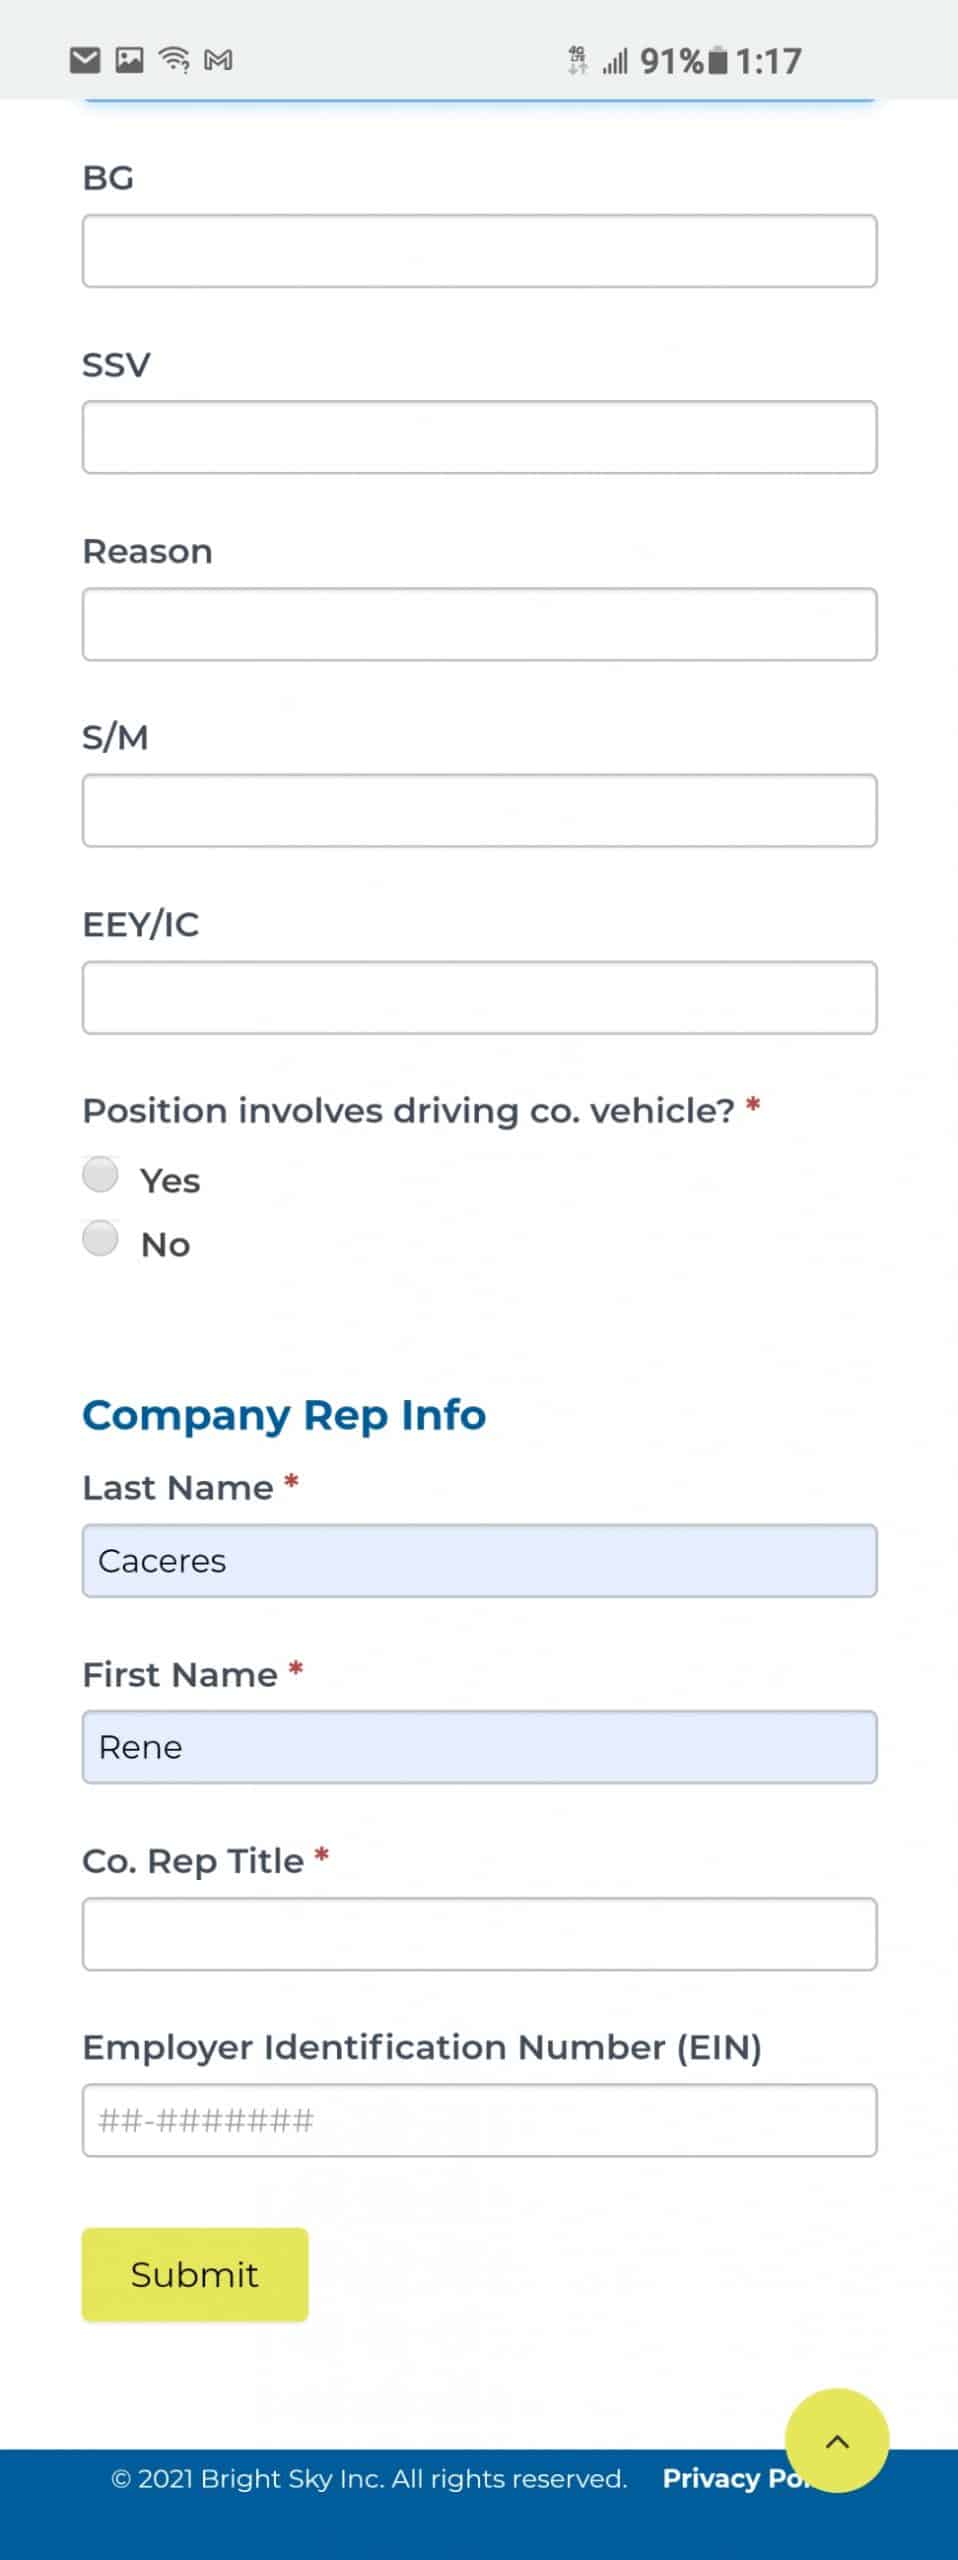Image resolution: width=958 pixels, height=2560 pixels.
Task: Tap the image notification icon
Action: (x=130, y=61)
